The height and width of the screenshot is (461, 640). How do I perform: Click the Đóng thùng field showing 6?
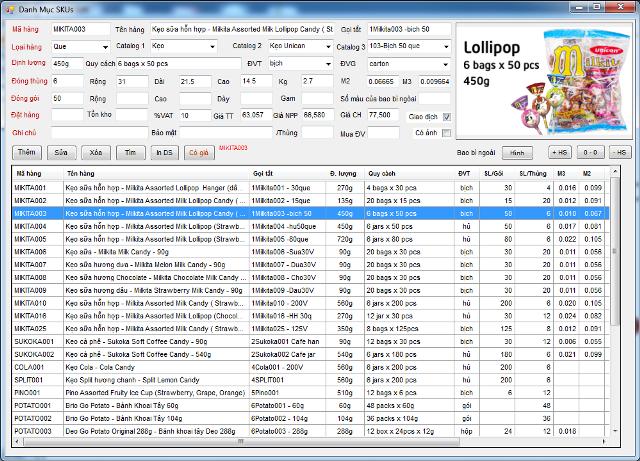[x=67, y=81]
